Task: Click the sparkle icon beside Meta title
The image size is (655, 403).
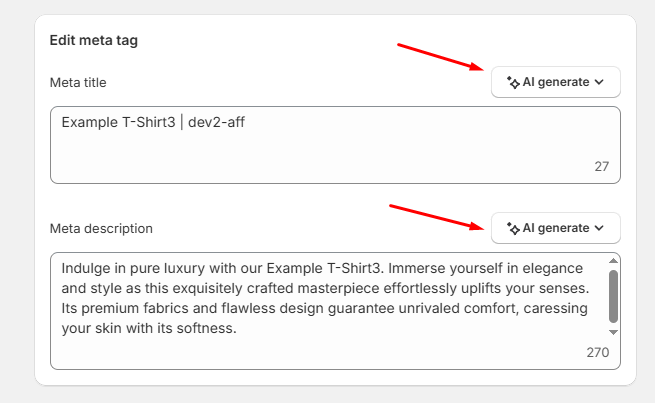Action: [513, 82]
